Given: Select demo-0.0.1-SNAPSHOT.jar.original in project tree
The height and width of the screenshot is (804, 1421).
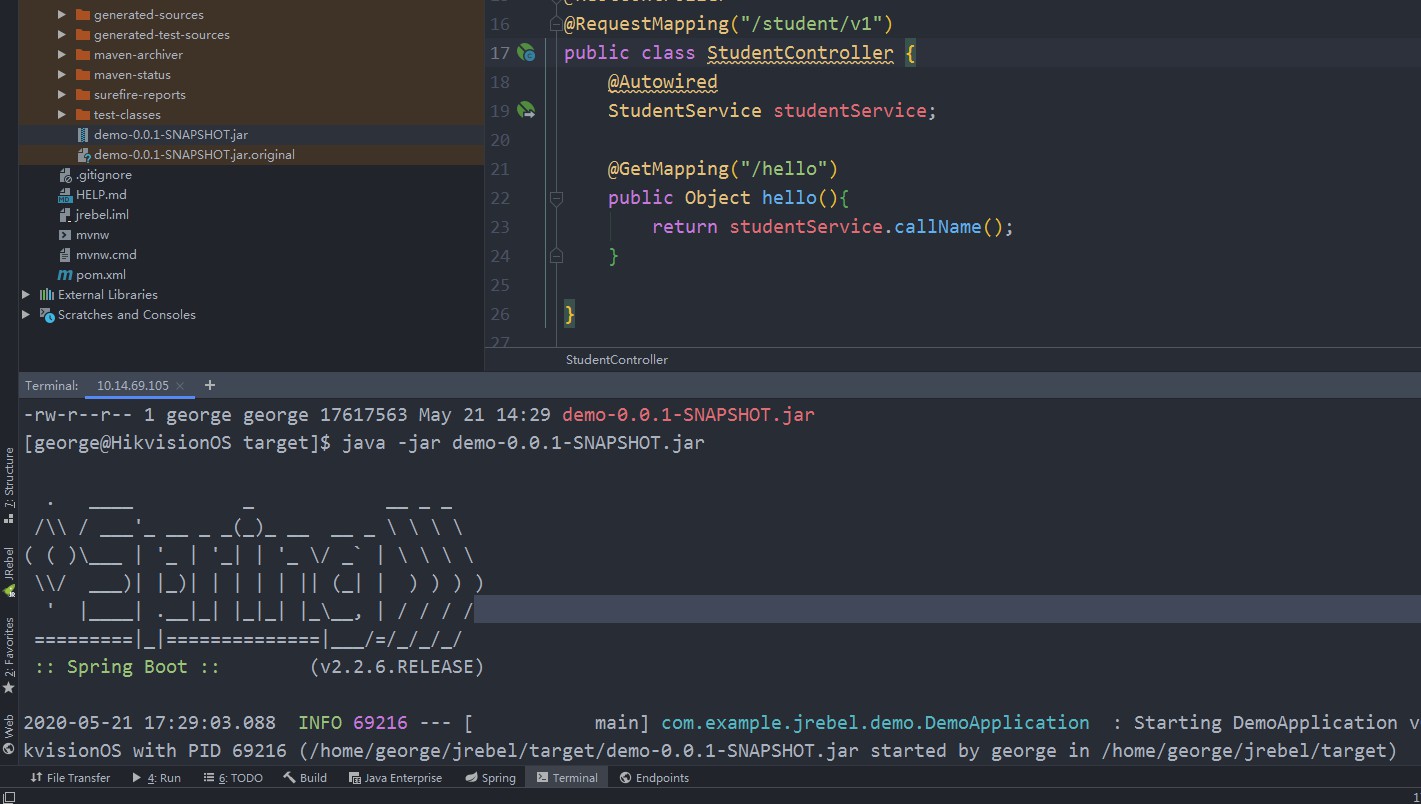Looking at the screenshot, I should (194, 155).
